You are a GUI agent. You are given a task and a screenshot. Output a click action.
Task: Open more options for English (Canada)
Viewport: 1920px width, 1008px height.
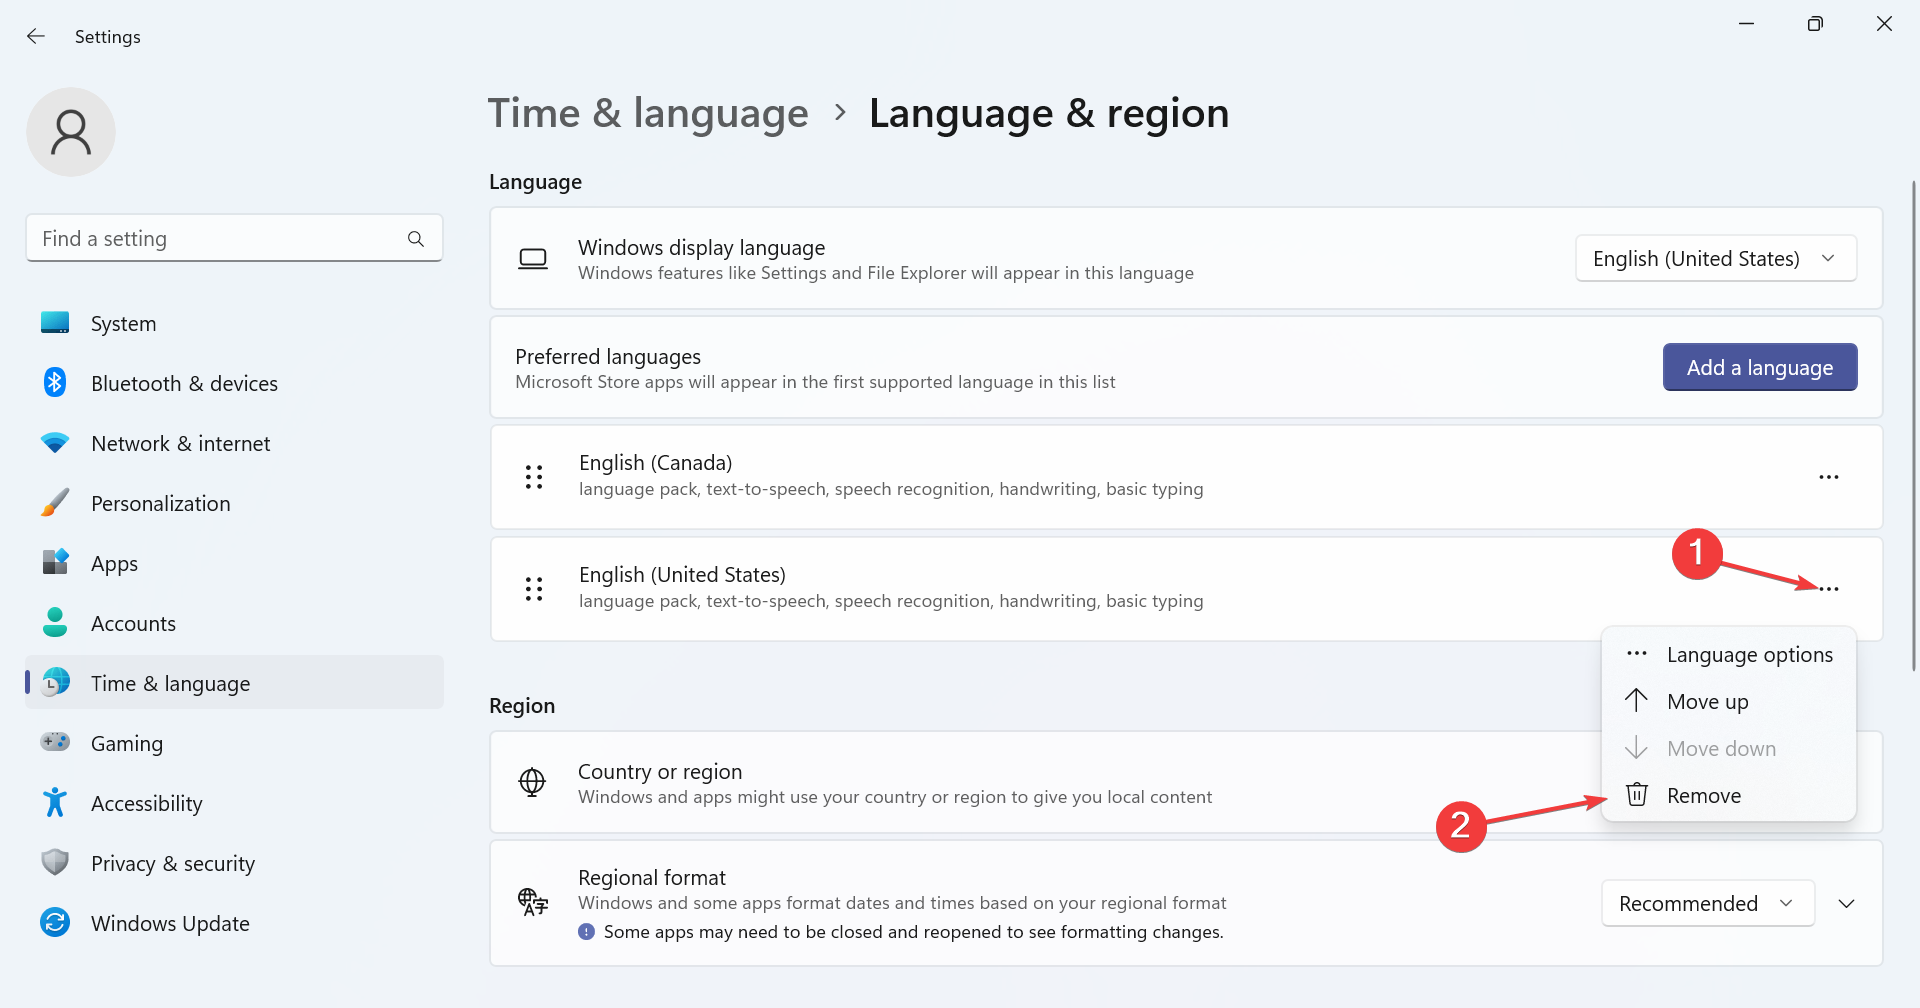1829,477
